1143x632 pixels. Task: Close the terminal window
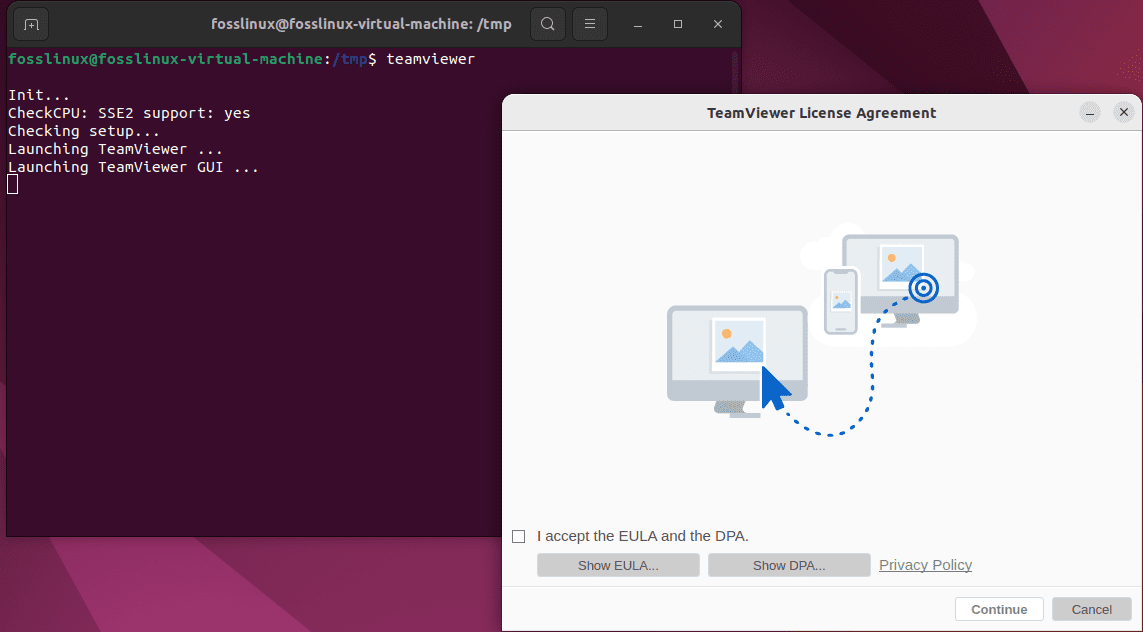click(x=717, y=23)
